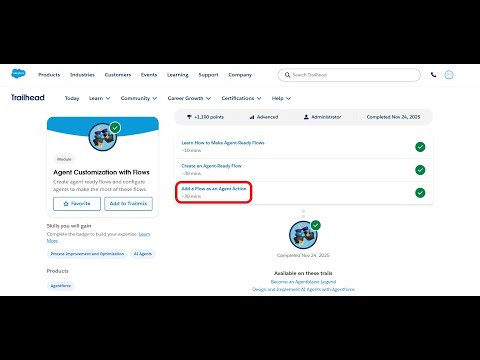Click the completed badge image below the unit list
Image resolution: width=480 pixels, height=360 pixels.
pos(303,235)
